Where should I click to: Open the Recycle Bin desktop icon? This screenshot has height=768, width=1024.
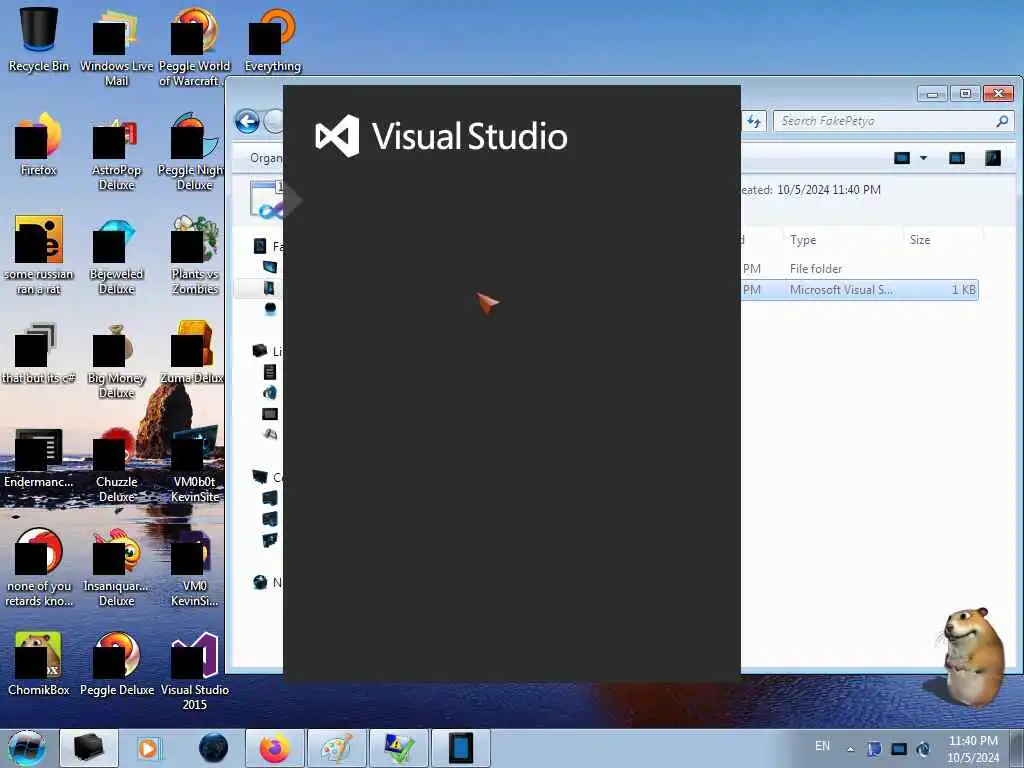point(39,39)
